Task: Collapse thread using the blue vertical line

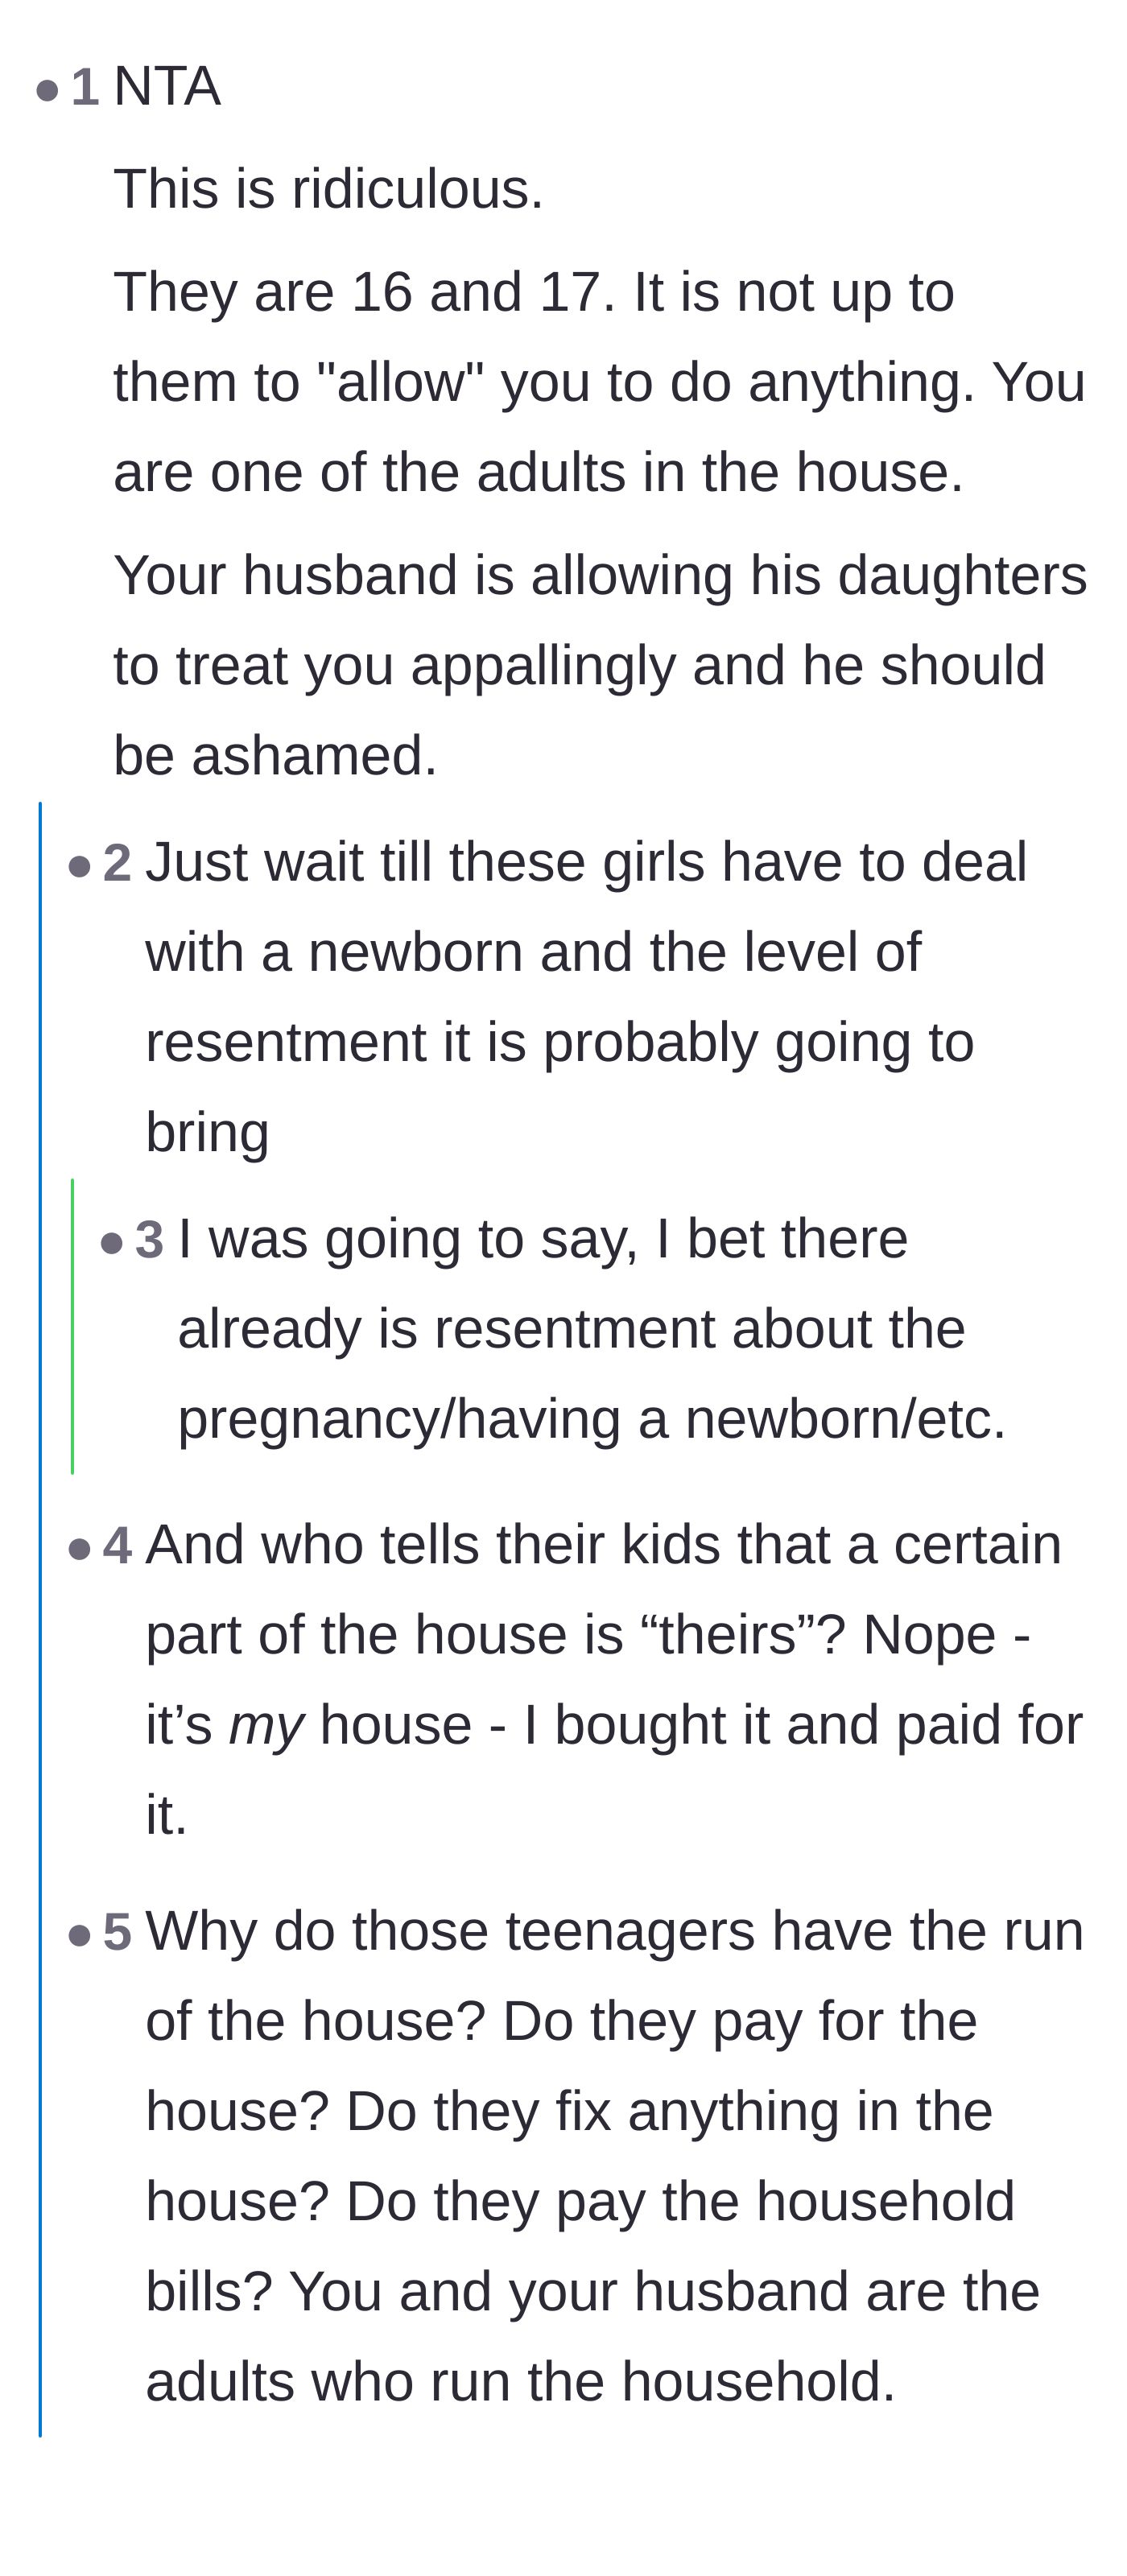Action: click(x=40, y=1619)
